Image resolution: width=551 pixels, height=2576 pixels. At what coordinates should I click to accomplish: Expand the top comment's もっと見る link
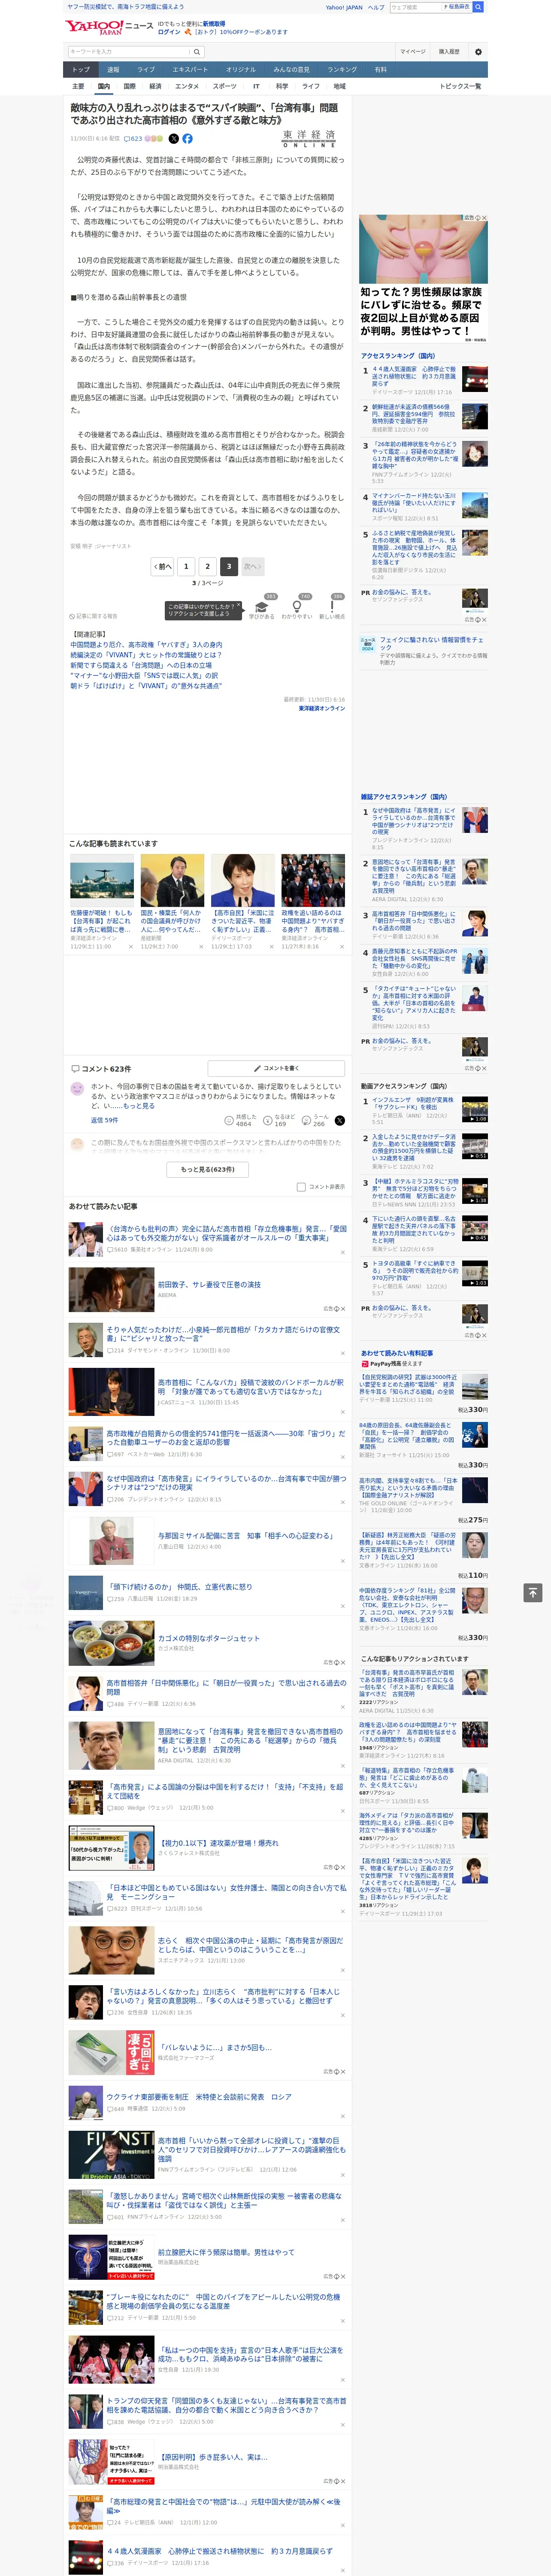click(x=138, y=1106)
